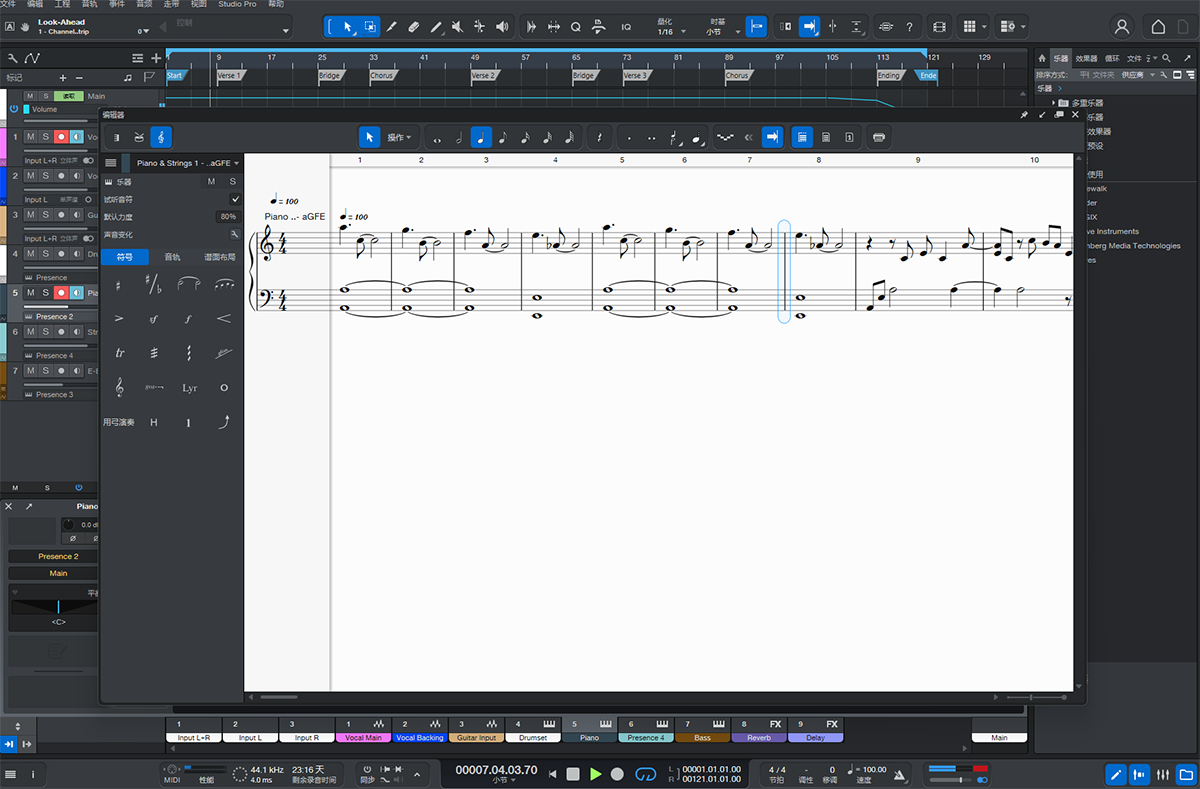
Task: Solo track 6
Action: [45, 331]
